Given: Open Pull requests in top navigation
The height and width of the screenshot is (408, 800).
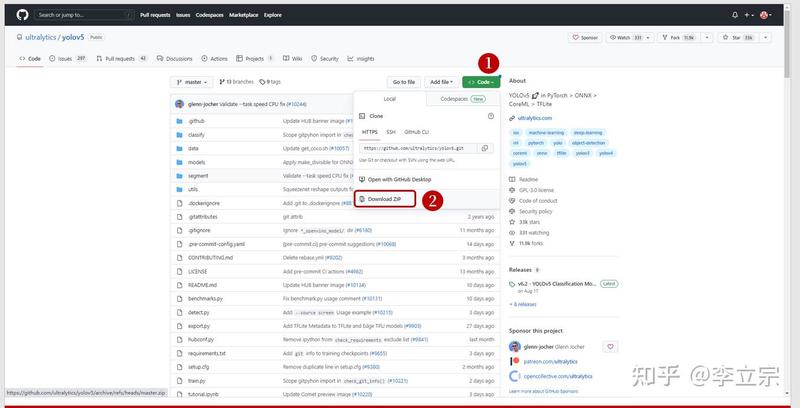Looking at the screenshot, I should [155, 15].
